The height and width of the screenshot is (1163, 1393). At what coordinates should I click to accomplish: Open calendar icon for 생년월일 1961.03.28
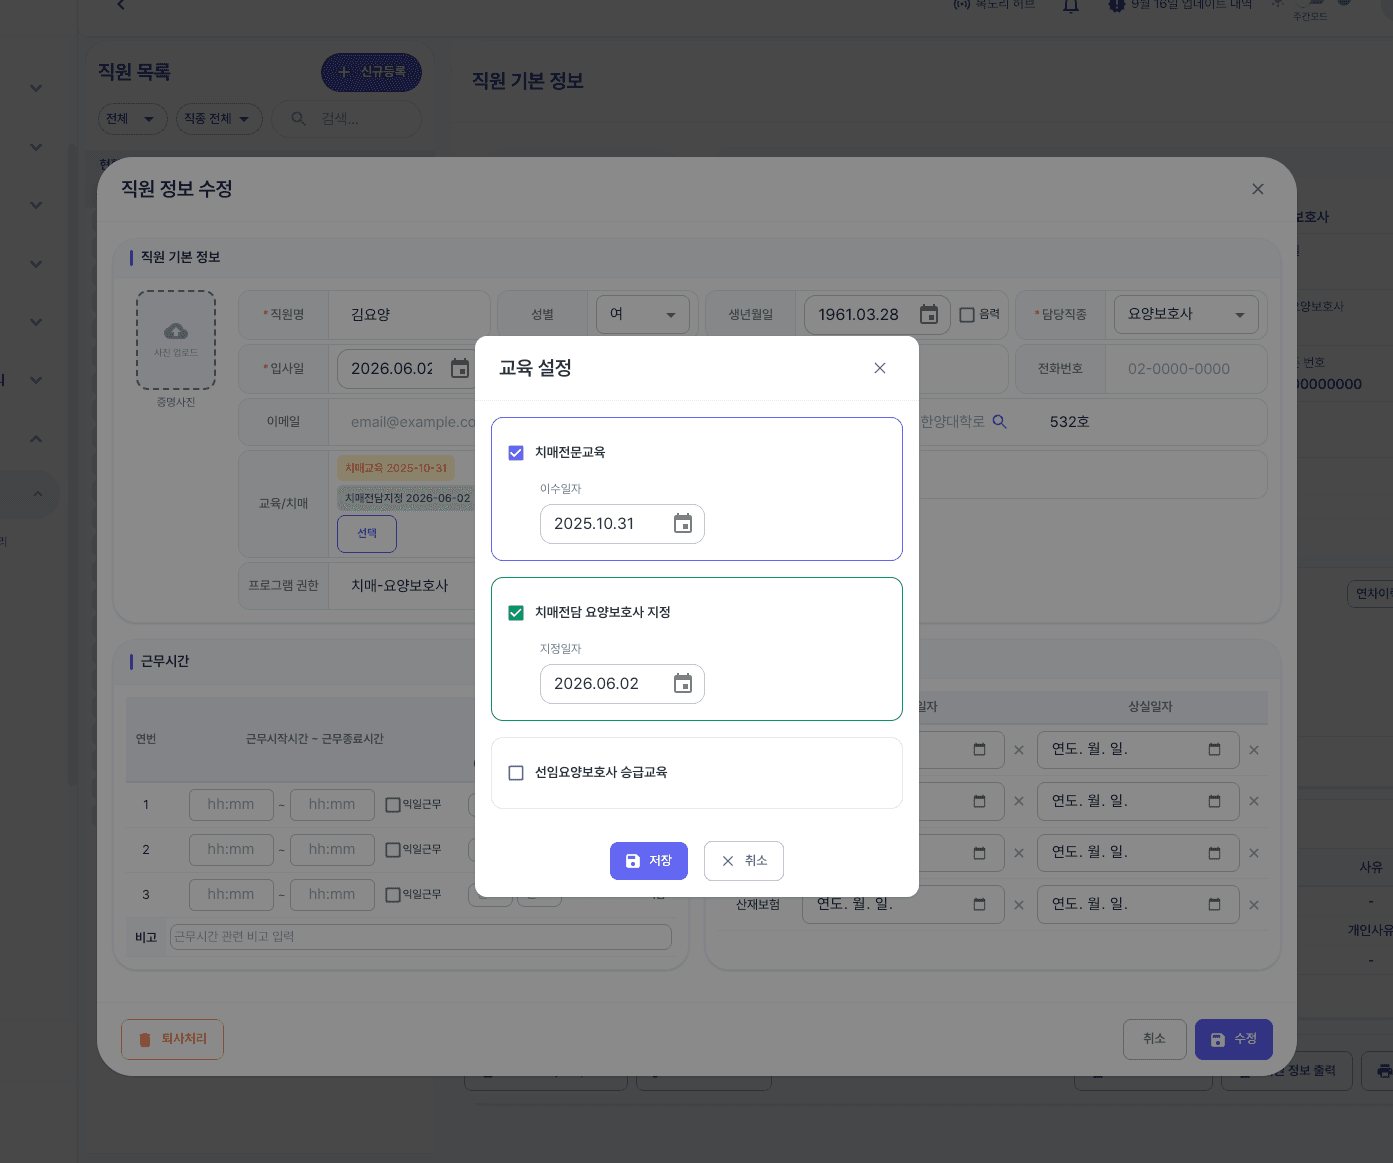point(929,315)
